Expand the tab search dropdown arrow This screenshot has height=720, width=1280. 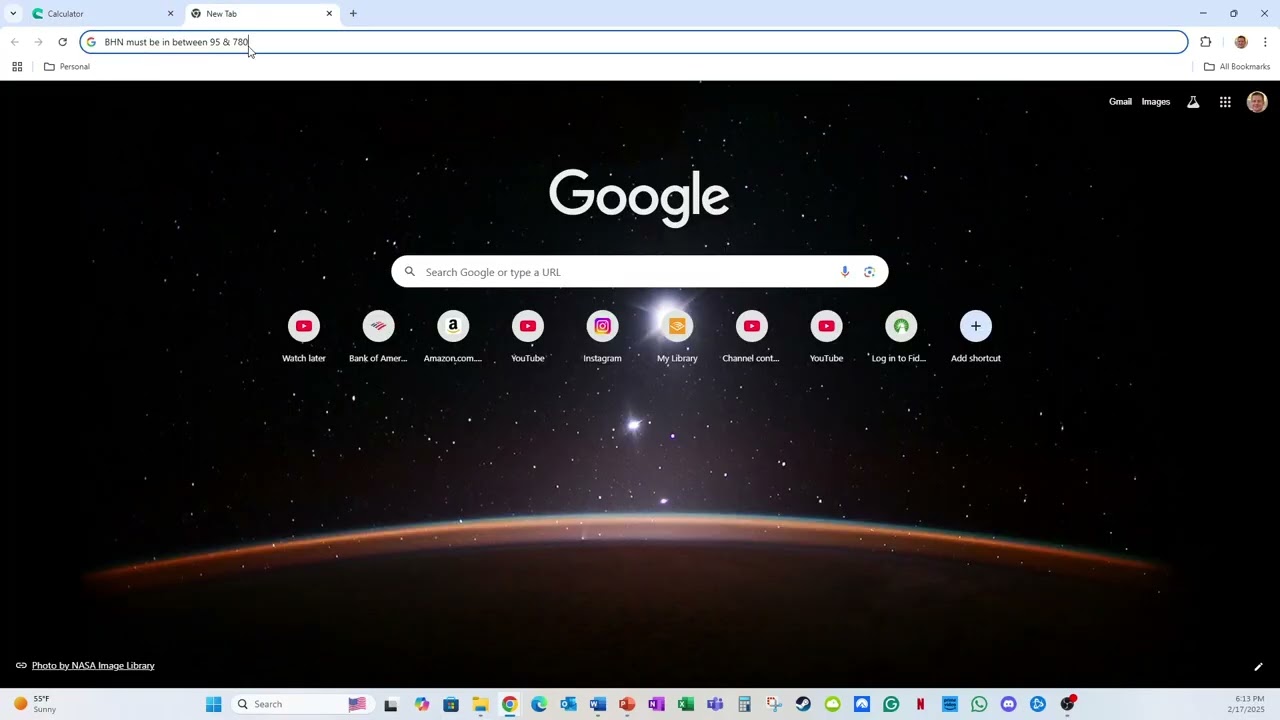13,14
